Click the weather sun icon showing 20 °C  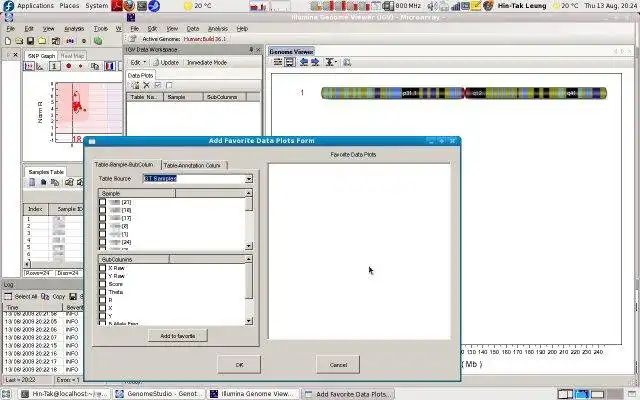coord(188,6)
